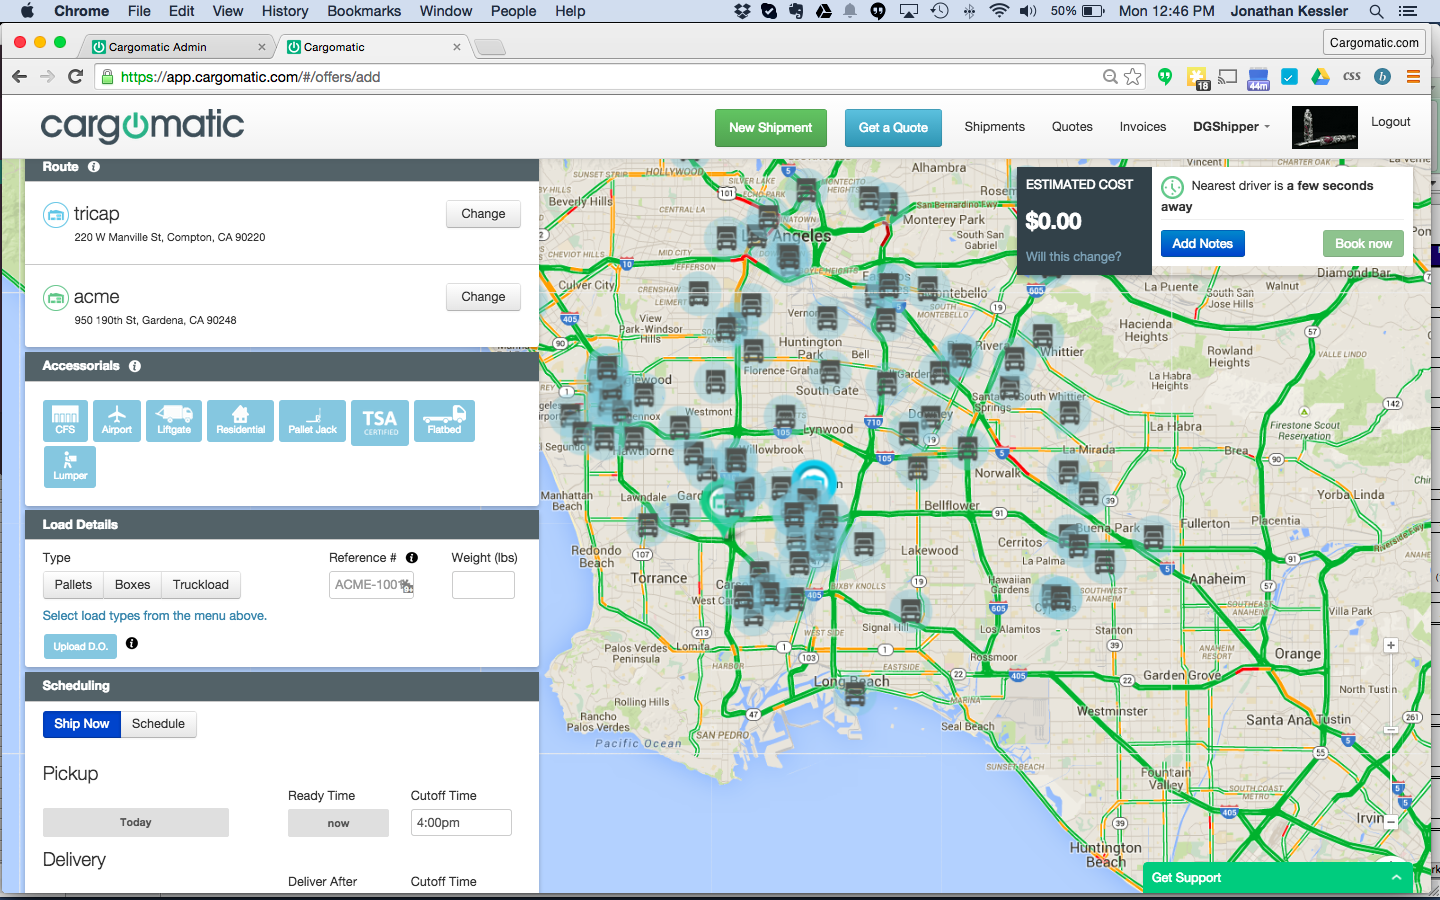Select the Residential accessorial icon

(241, 421)
